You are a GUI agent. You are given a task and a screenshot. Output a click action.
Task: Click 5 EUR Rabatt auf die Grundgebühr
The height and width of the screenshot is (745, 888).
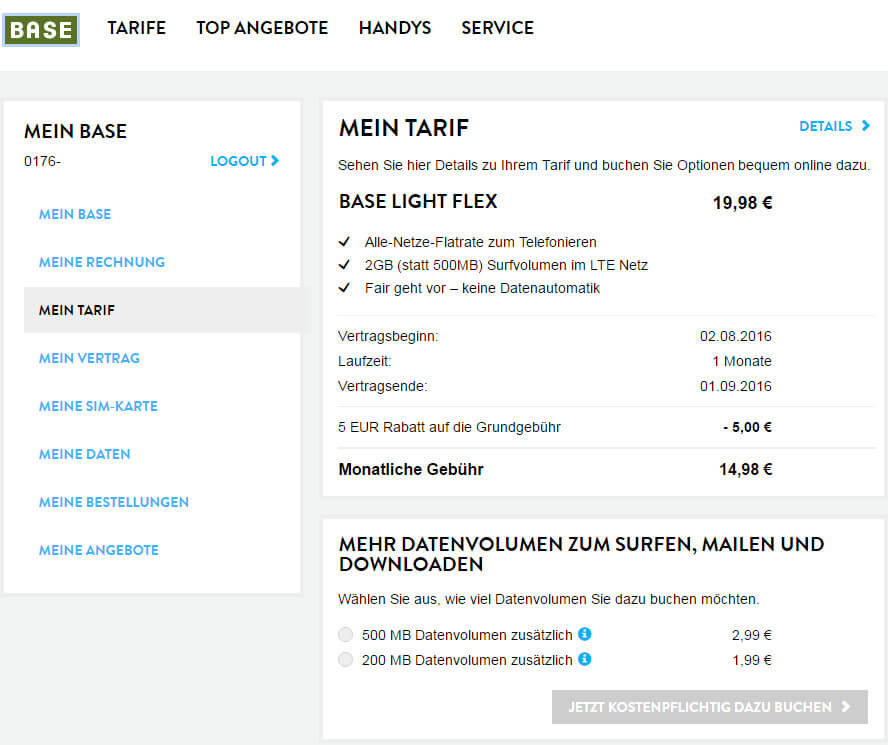click(449, 427)
